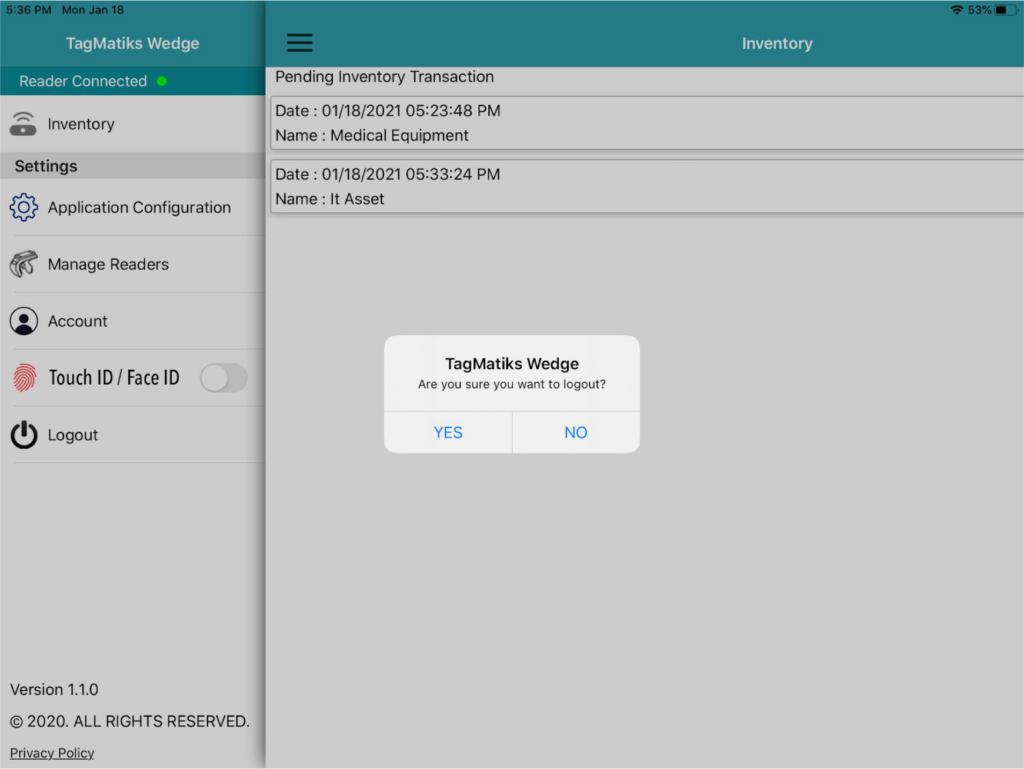Select Logout menu item
The image size is (1024, 769).
pyautogui.click(x=133, y=435)
